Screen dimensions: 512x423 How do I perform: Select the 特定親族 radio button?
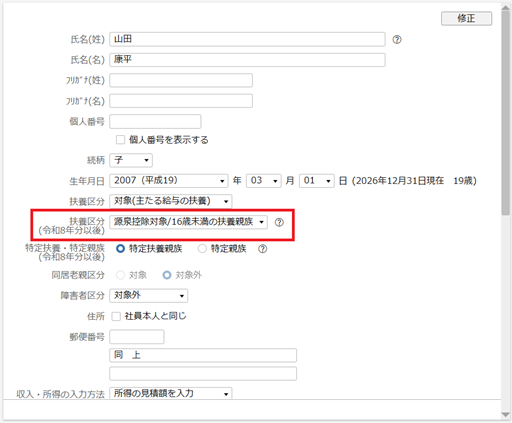[202, 249]
